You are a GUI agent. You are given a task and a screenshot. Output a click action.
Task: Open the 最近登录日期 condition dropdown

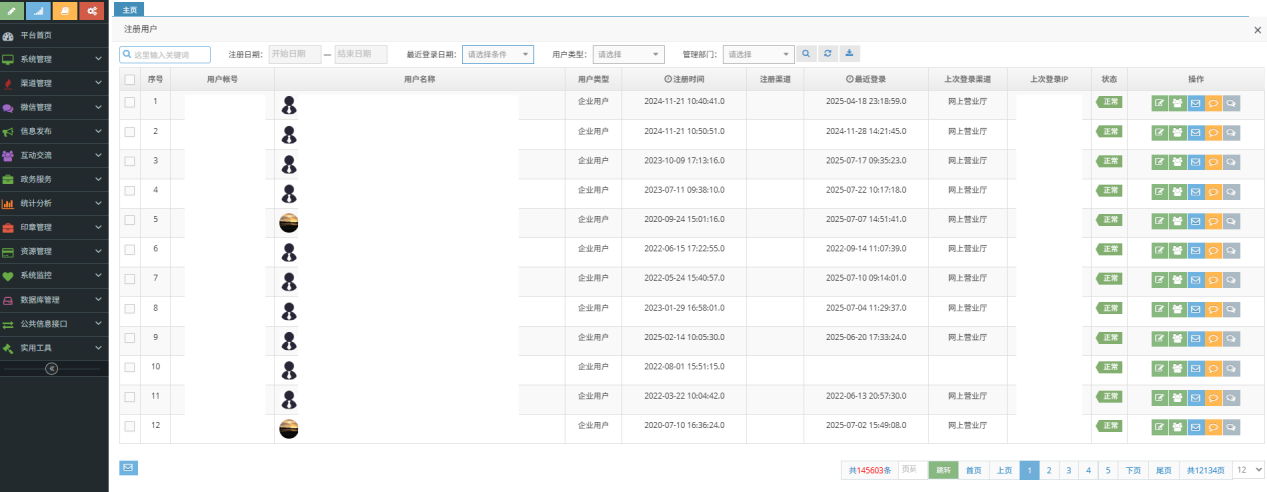(x=498, y=55)
